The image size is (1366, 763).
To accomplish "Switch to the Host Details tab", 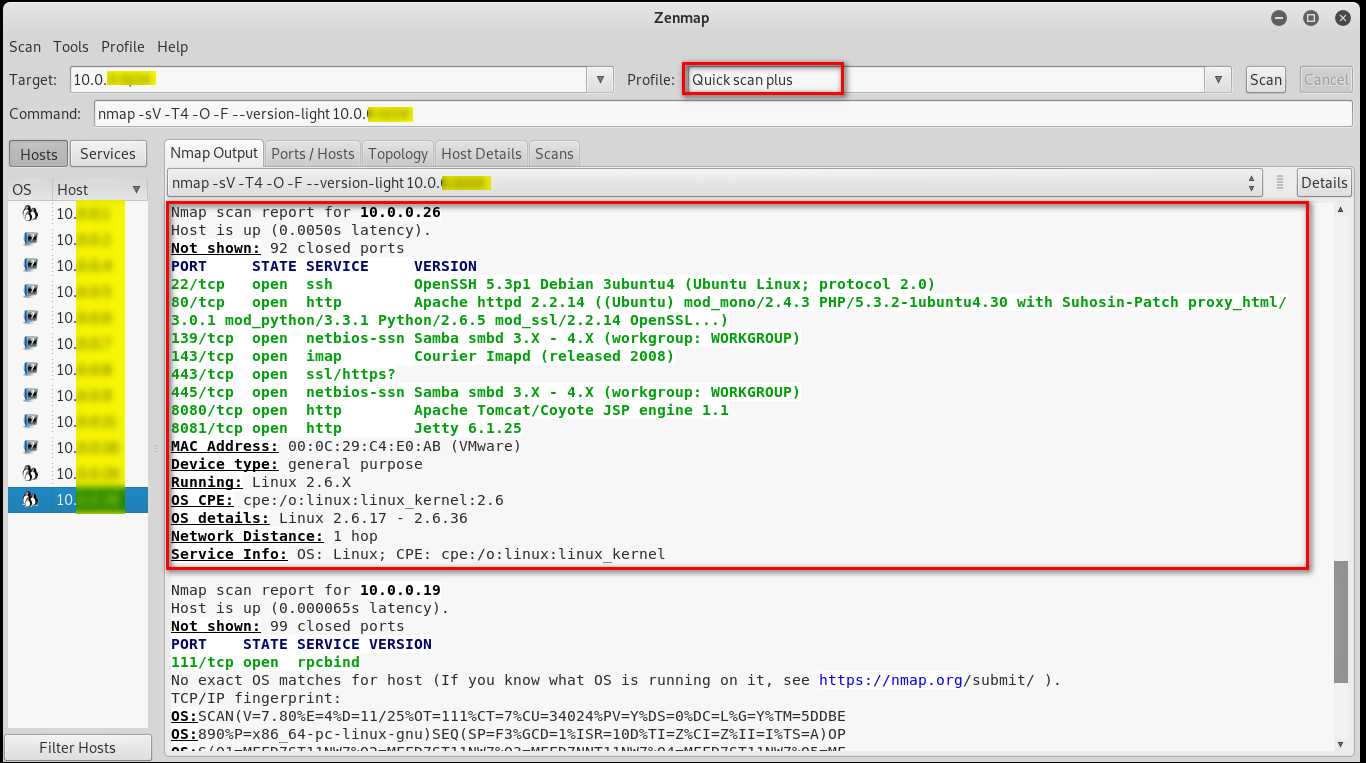I will tap(481, 154).
